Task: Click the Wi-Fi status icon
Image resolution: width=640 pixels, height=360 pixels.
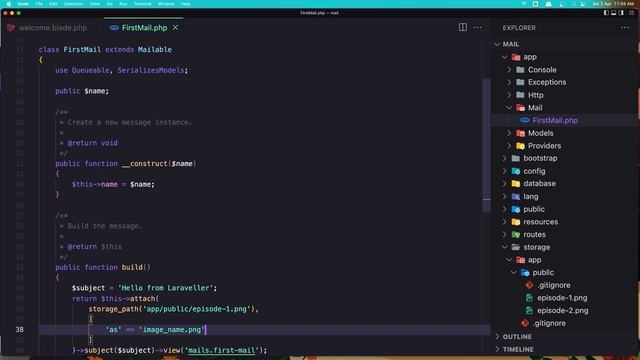Action: pos(524,4)
